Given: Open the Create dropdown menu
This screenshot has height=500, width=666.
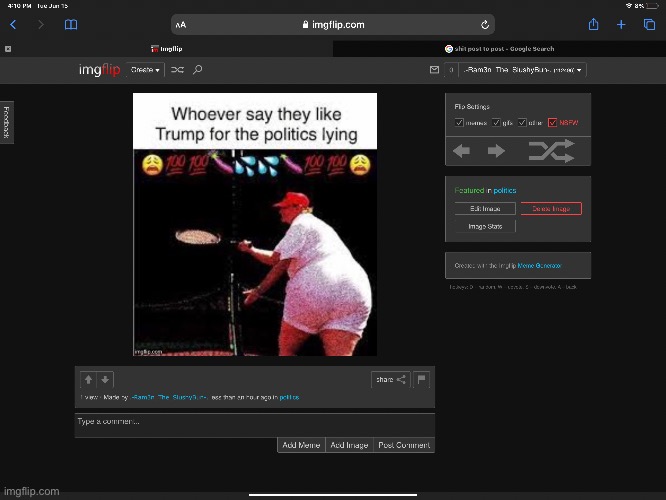Looking at the screenshot, I should (145, 70).
